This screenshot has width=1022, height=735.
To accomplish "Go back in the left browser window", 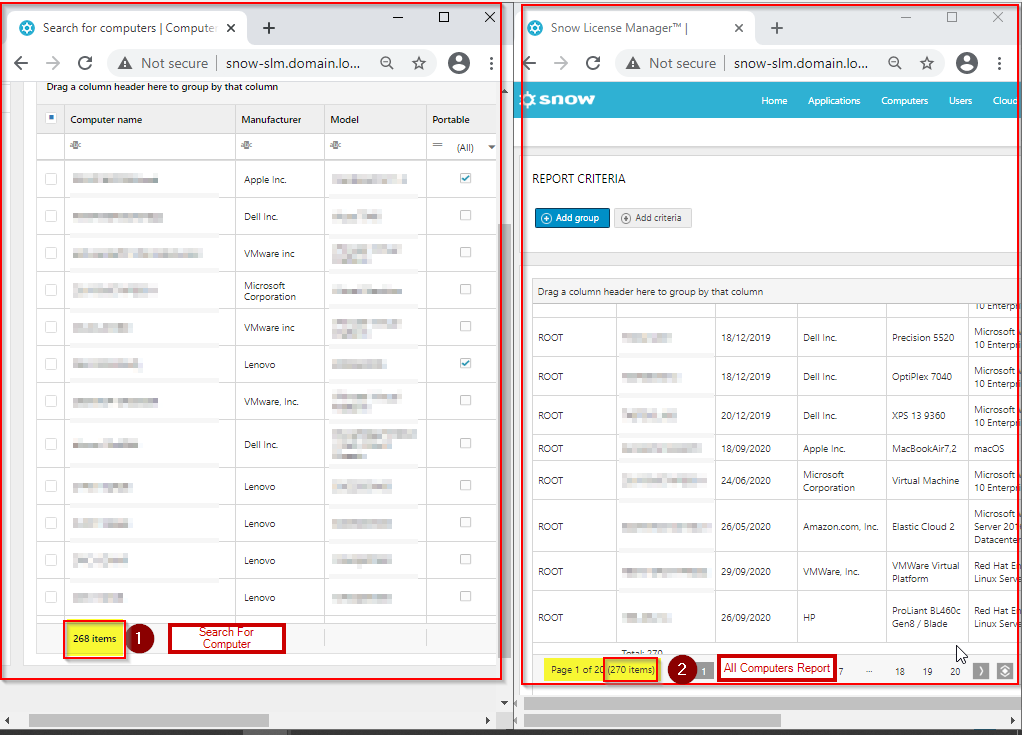I will tap(22, 63).
